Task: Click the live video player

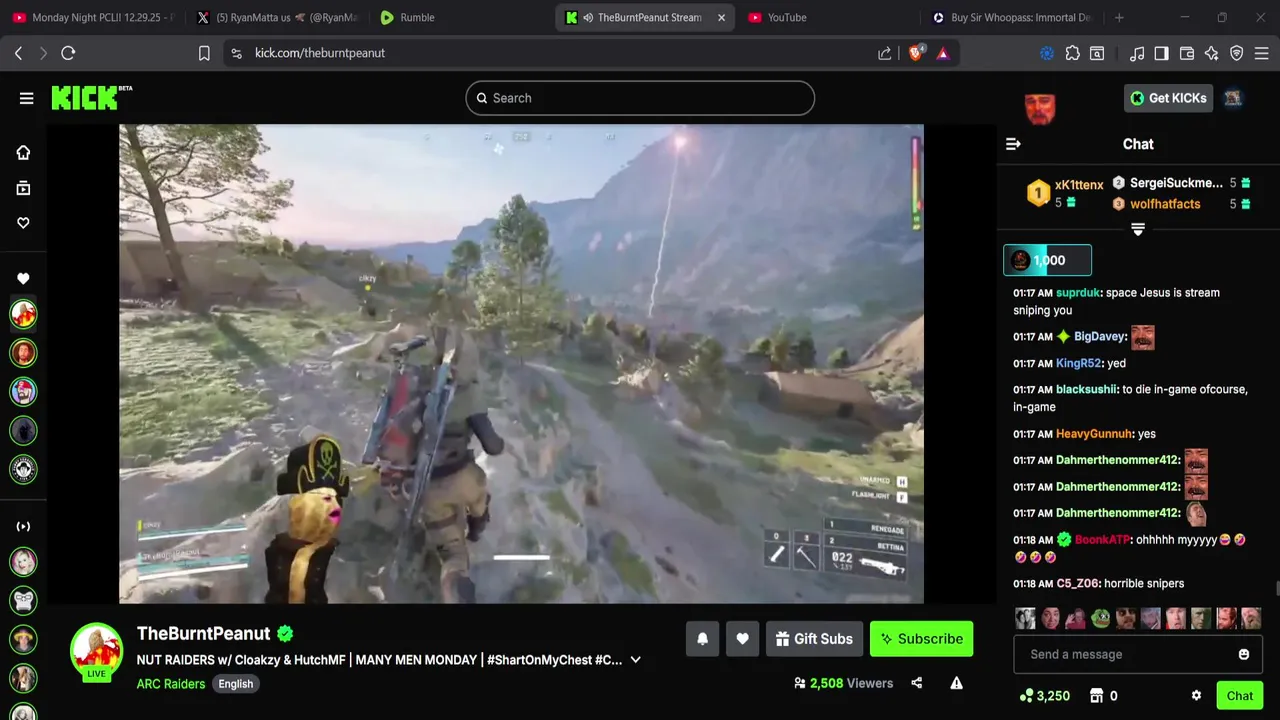Action: 521,364
